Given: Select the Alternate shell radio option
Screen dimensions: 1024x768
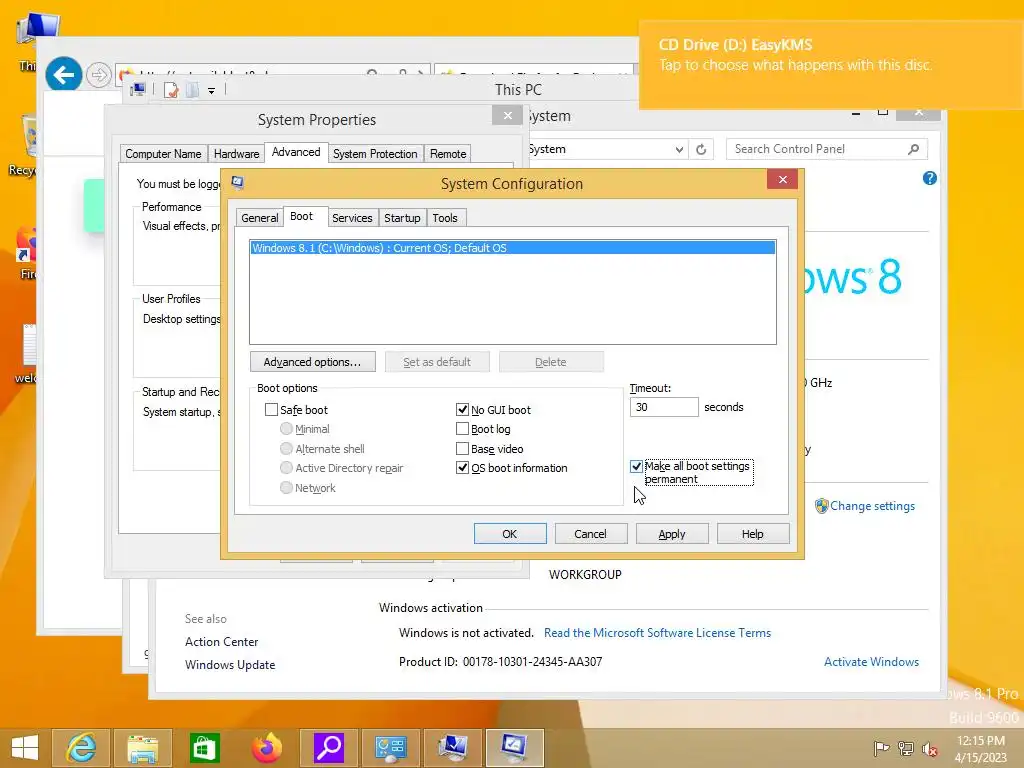Looking at the screenshot, I should point(286,449).
